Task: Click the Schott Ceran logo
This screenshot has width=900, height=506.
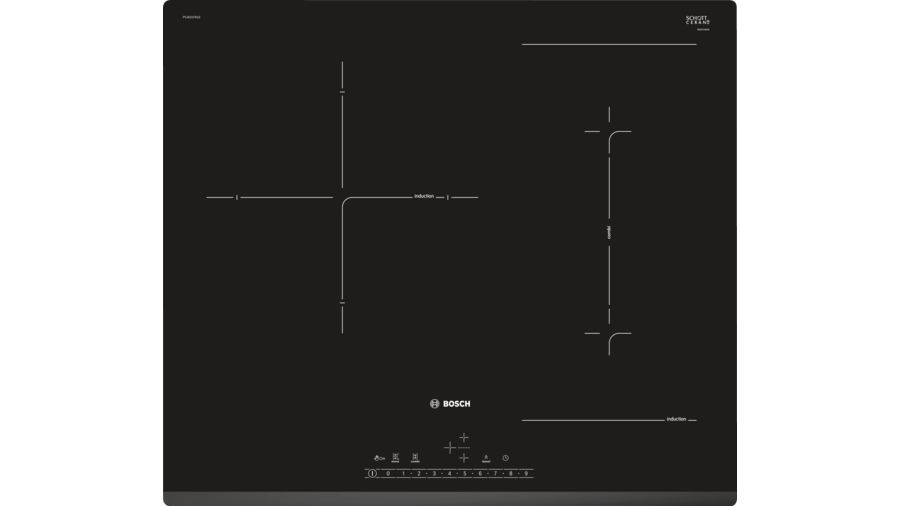Action: (697, 21)
